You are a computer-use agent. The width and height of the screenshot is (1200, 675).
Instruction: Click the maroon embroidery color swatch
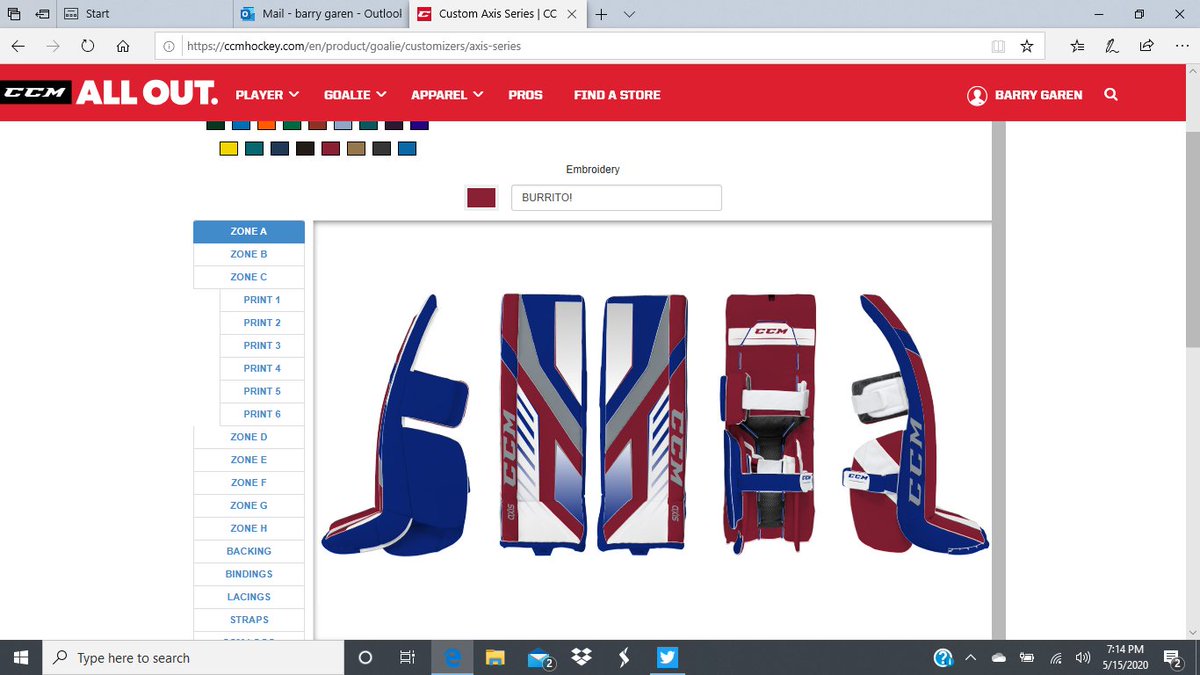point(481,198)
